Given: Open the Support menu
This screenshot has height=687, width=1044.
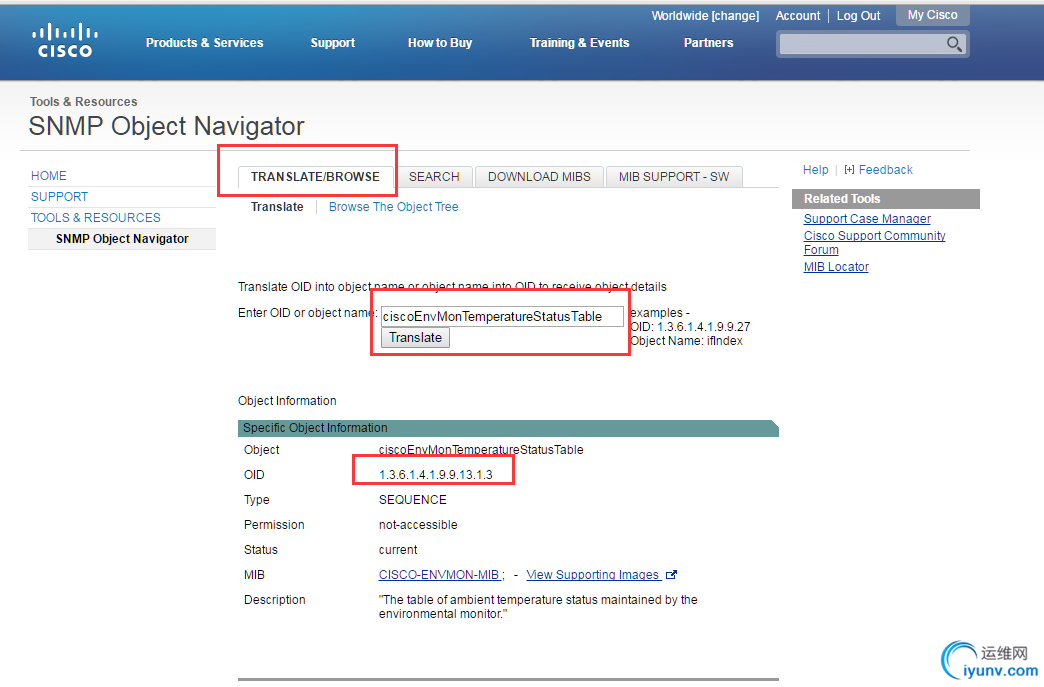Looking at the screenshot, I should coord(332,43).
